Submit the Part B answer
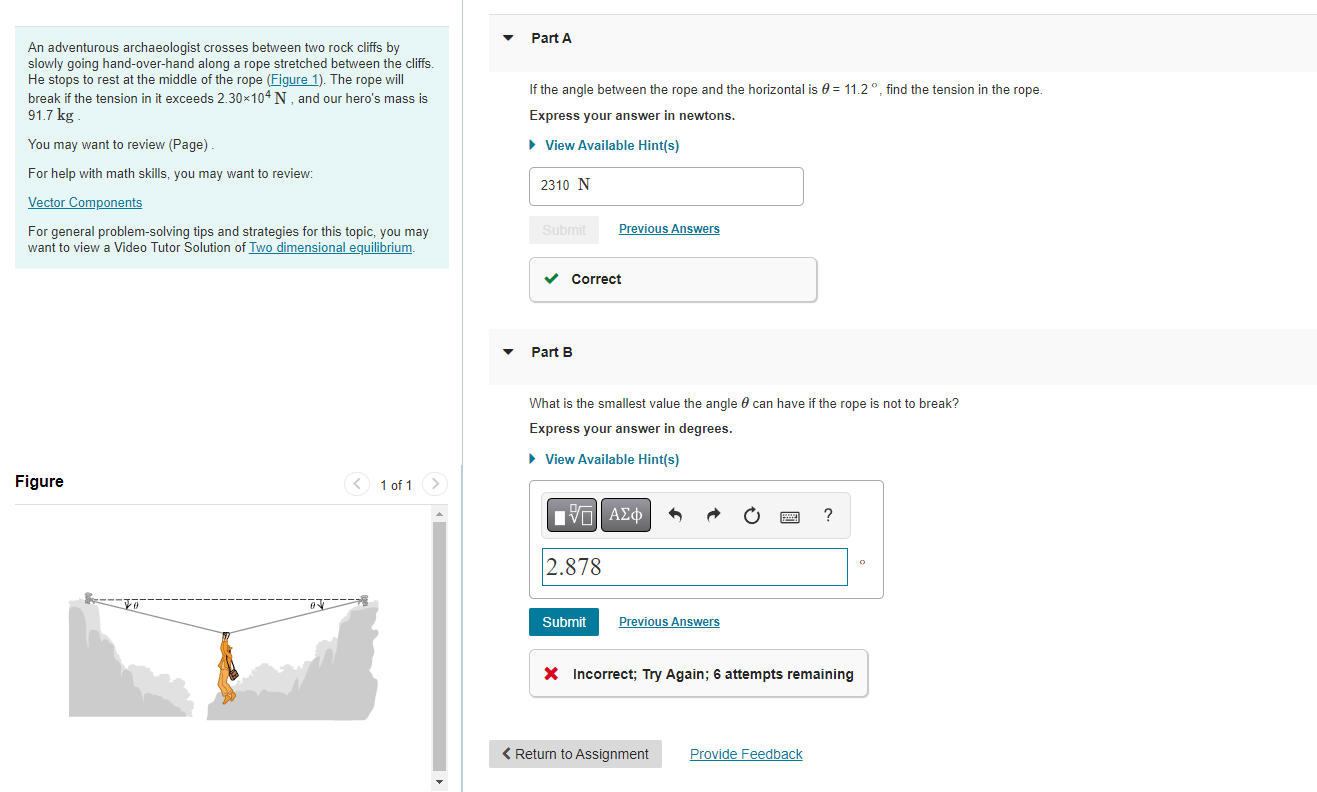Image resolution: width=1317 pixels, height=792 pixels. pos(564,622)
